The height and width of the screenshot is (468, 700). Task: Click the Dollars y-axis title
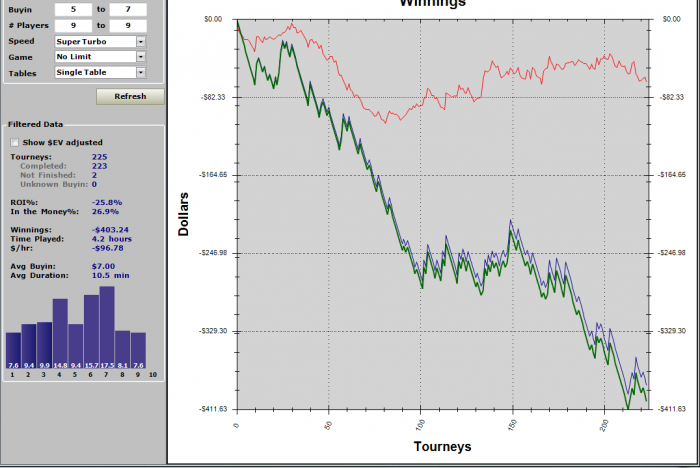[x=183, y=214]
